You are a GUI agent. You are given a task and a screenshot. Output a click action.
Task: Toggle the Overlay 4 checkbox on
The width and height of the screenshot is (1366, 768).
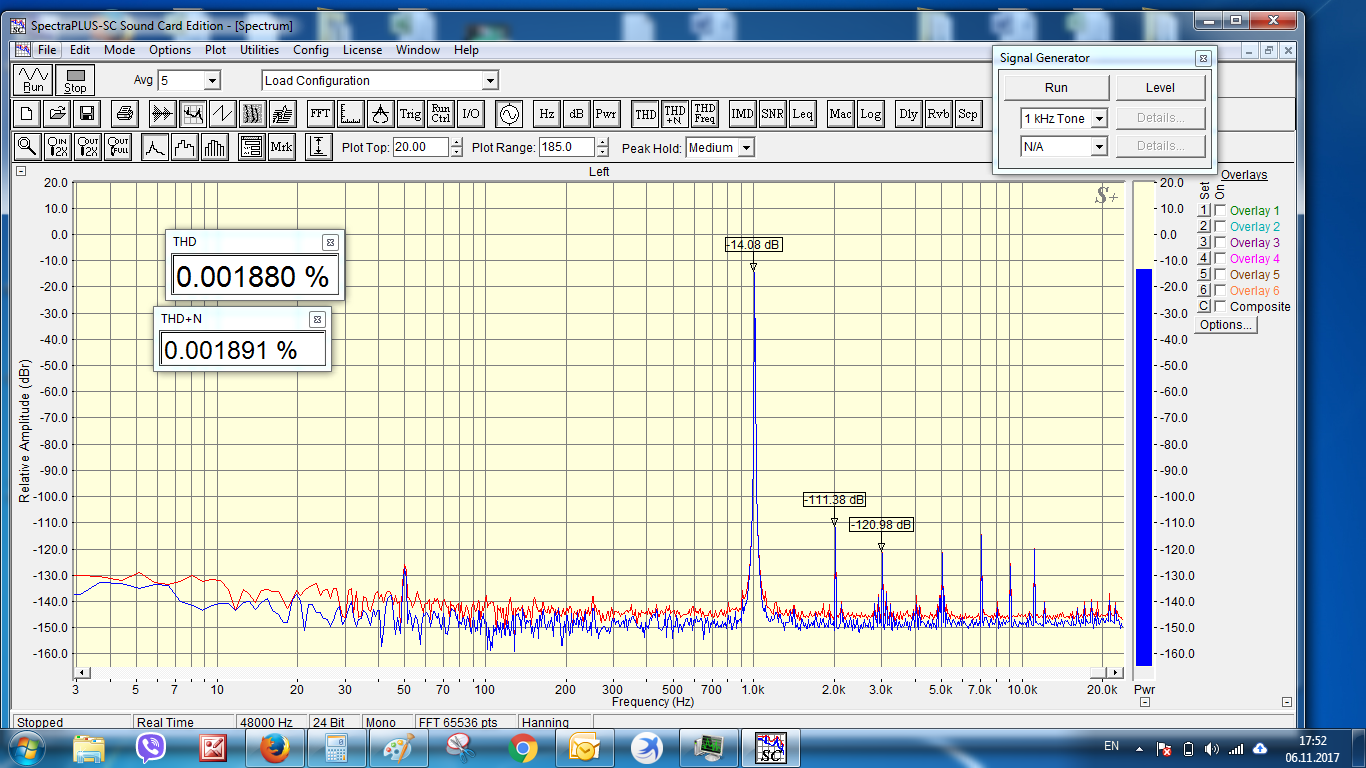(x=1220, y=259)
